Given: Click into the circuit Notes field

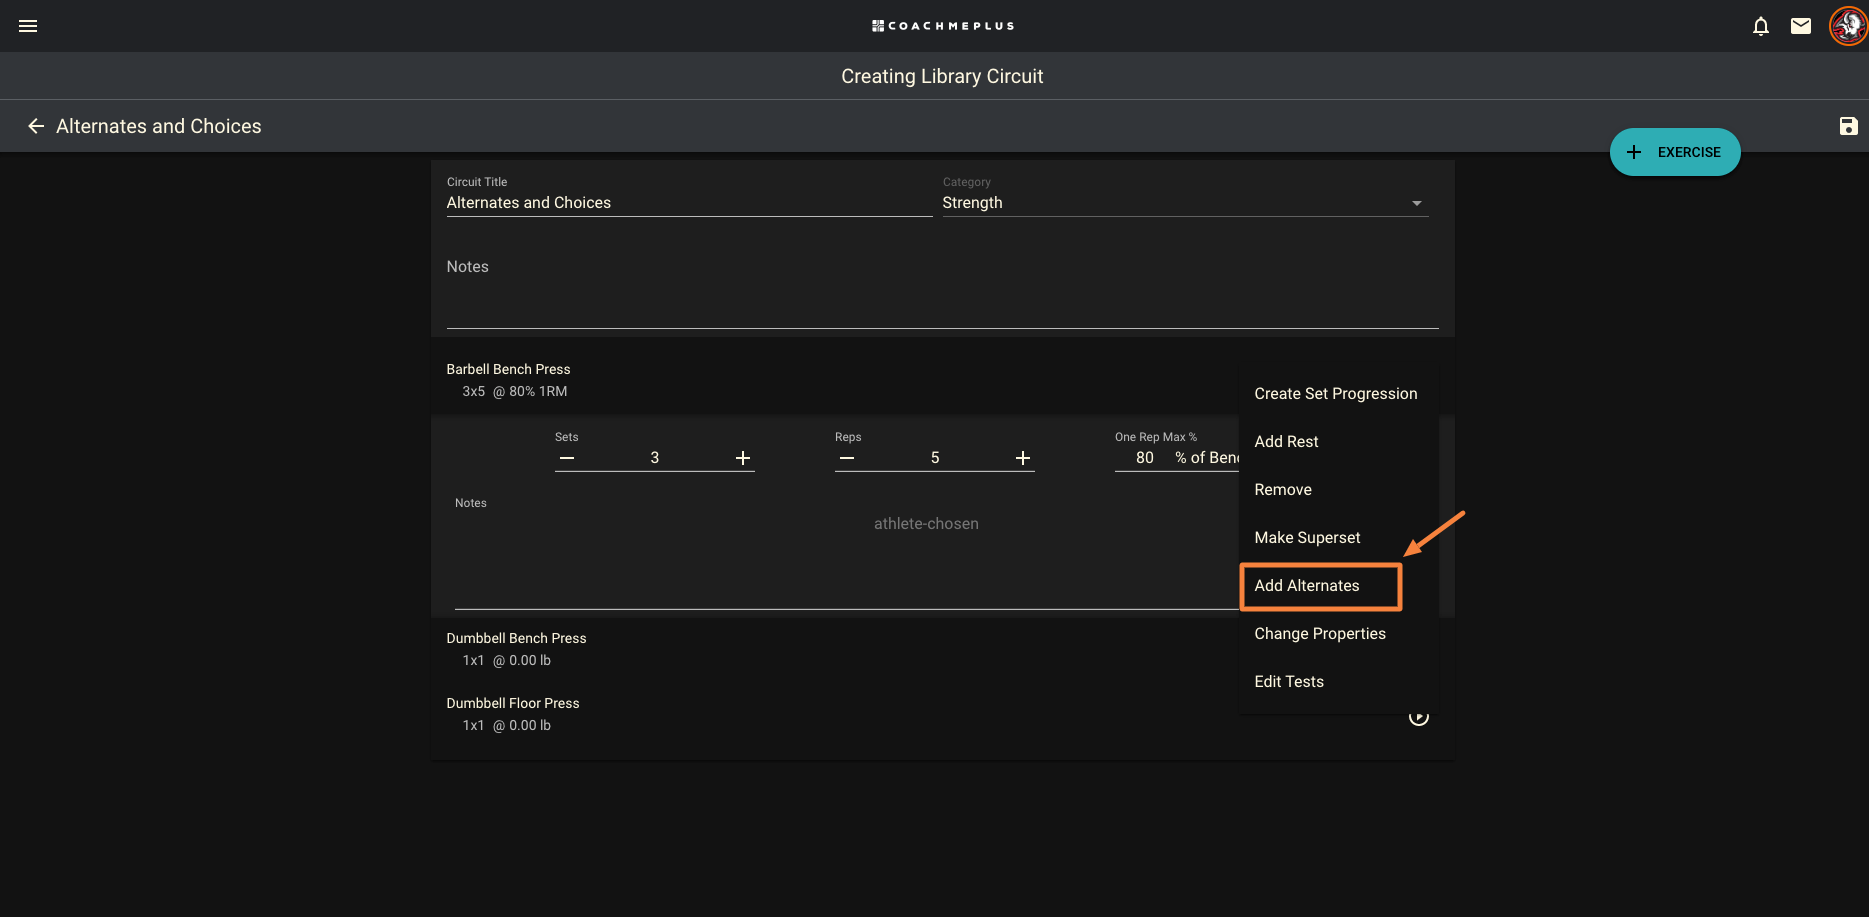Looking at the screenshot, I should point(942,290).
